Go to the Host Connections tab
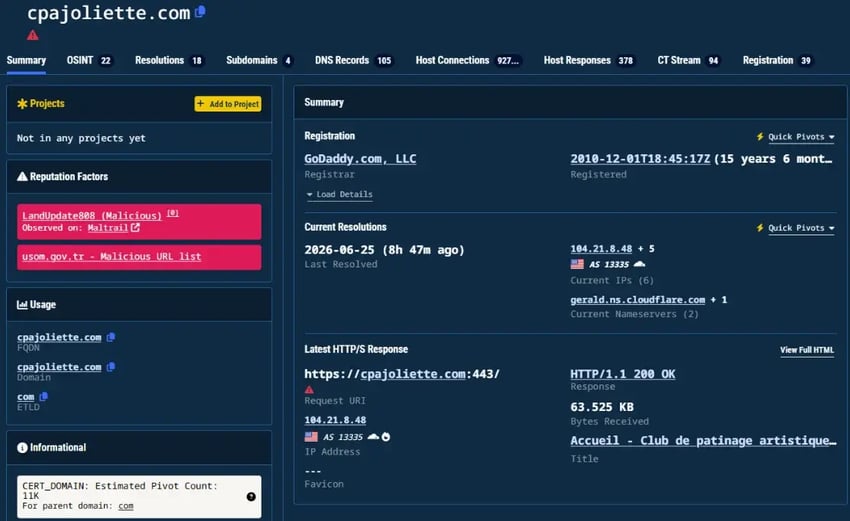850x521 pixels. [467, 60]
